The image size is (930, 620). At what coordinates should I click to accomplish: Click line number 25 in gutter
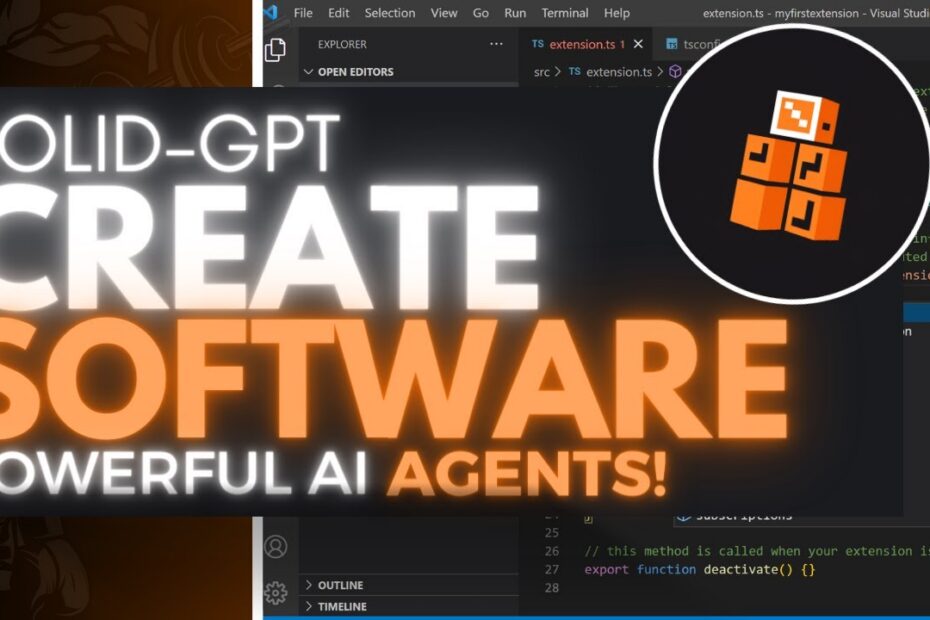(x=552, y=533)
